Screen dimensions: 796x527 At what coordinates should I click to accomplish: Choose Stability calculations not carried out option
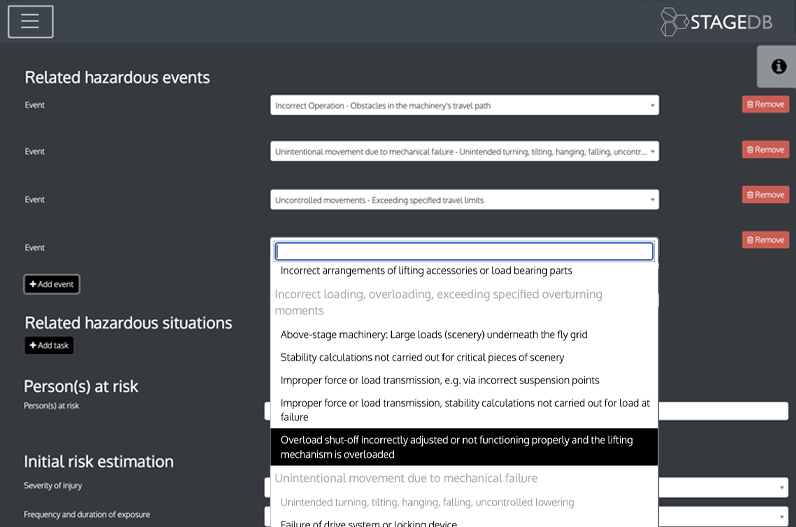pyautogui.click(x=422, y=357)
